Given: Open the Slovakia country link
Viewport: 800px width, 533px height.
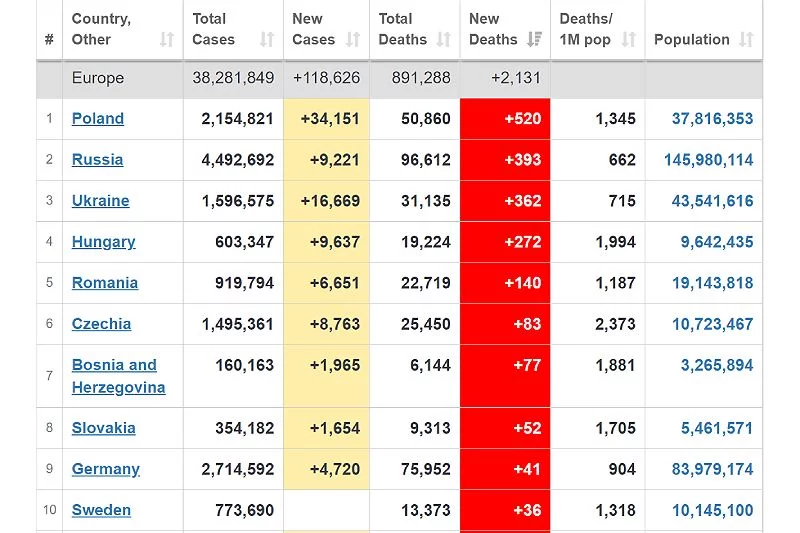Looking at the screenshot, I should click(104, 428).
